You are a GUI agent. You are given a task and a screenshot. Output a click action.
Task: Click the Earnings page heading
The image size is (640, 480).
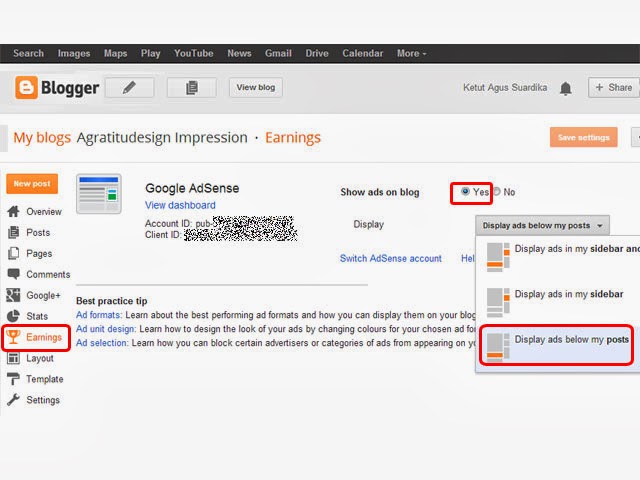click(293, 138)
